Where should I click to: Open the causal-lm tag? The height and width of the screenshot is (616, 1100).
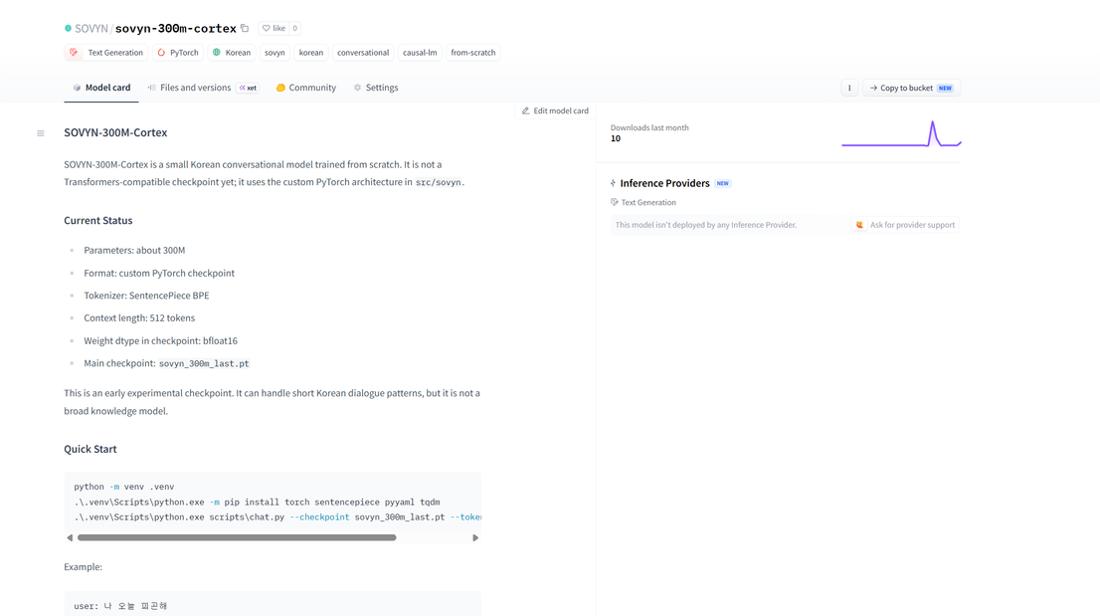click(420, 53)
